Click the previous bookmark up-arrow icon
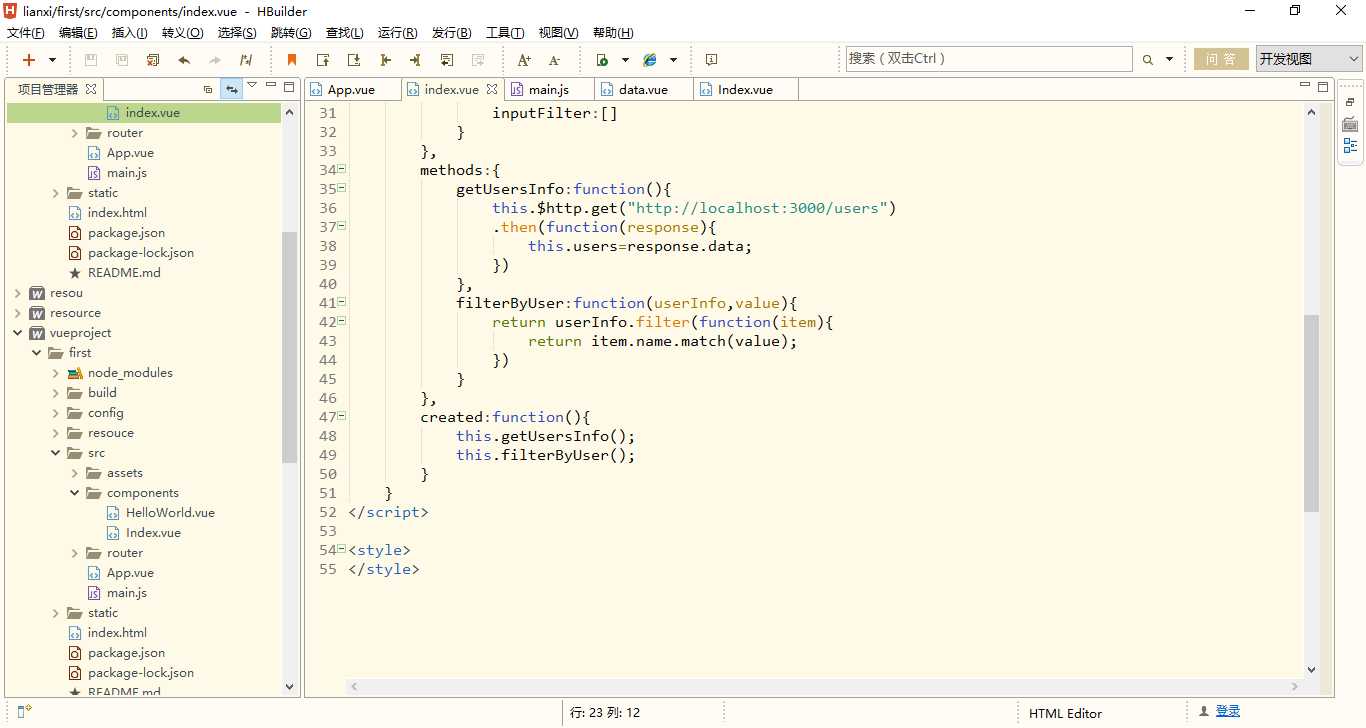This screenshot has height=728, width=1366. [x=323, y=60]
